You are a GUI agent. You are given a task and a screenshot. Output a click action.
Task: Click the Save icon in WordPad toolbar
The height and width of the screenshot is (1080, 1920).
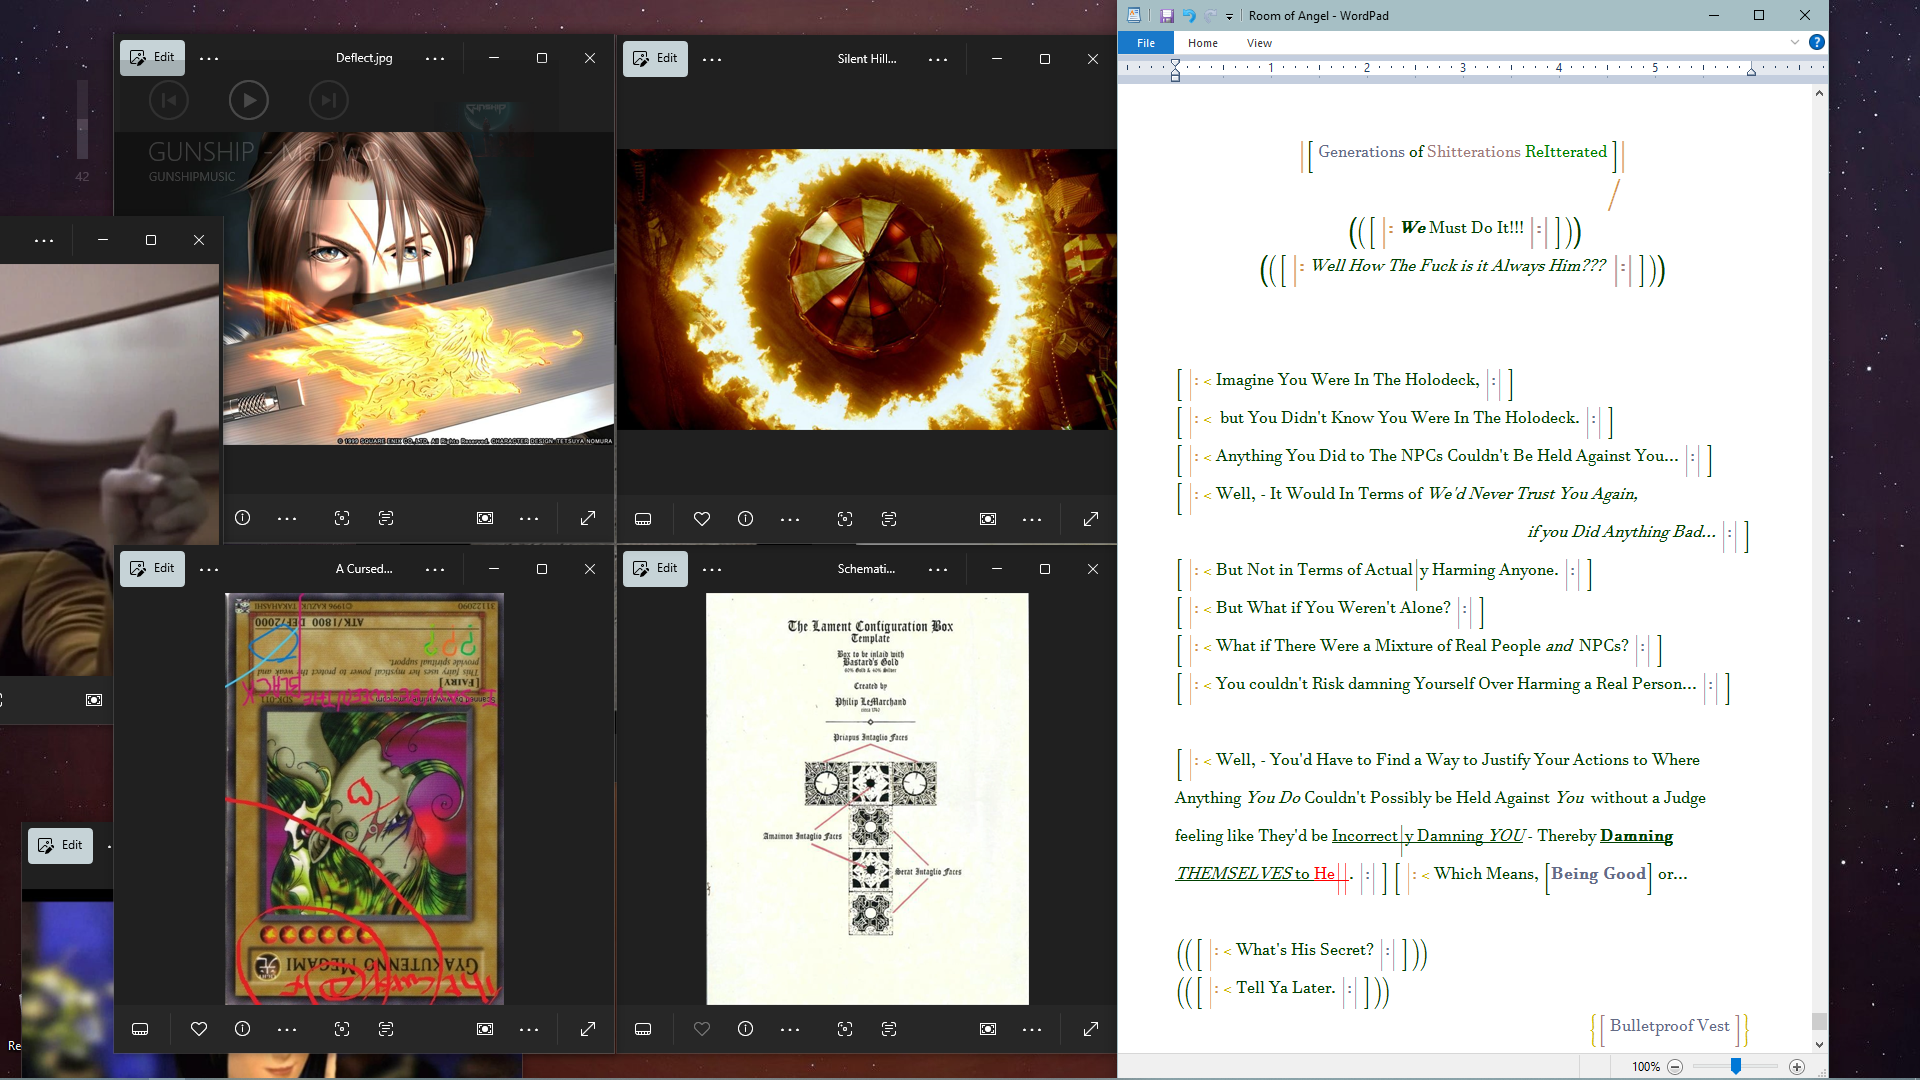pos(1166,16)
